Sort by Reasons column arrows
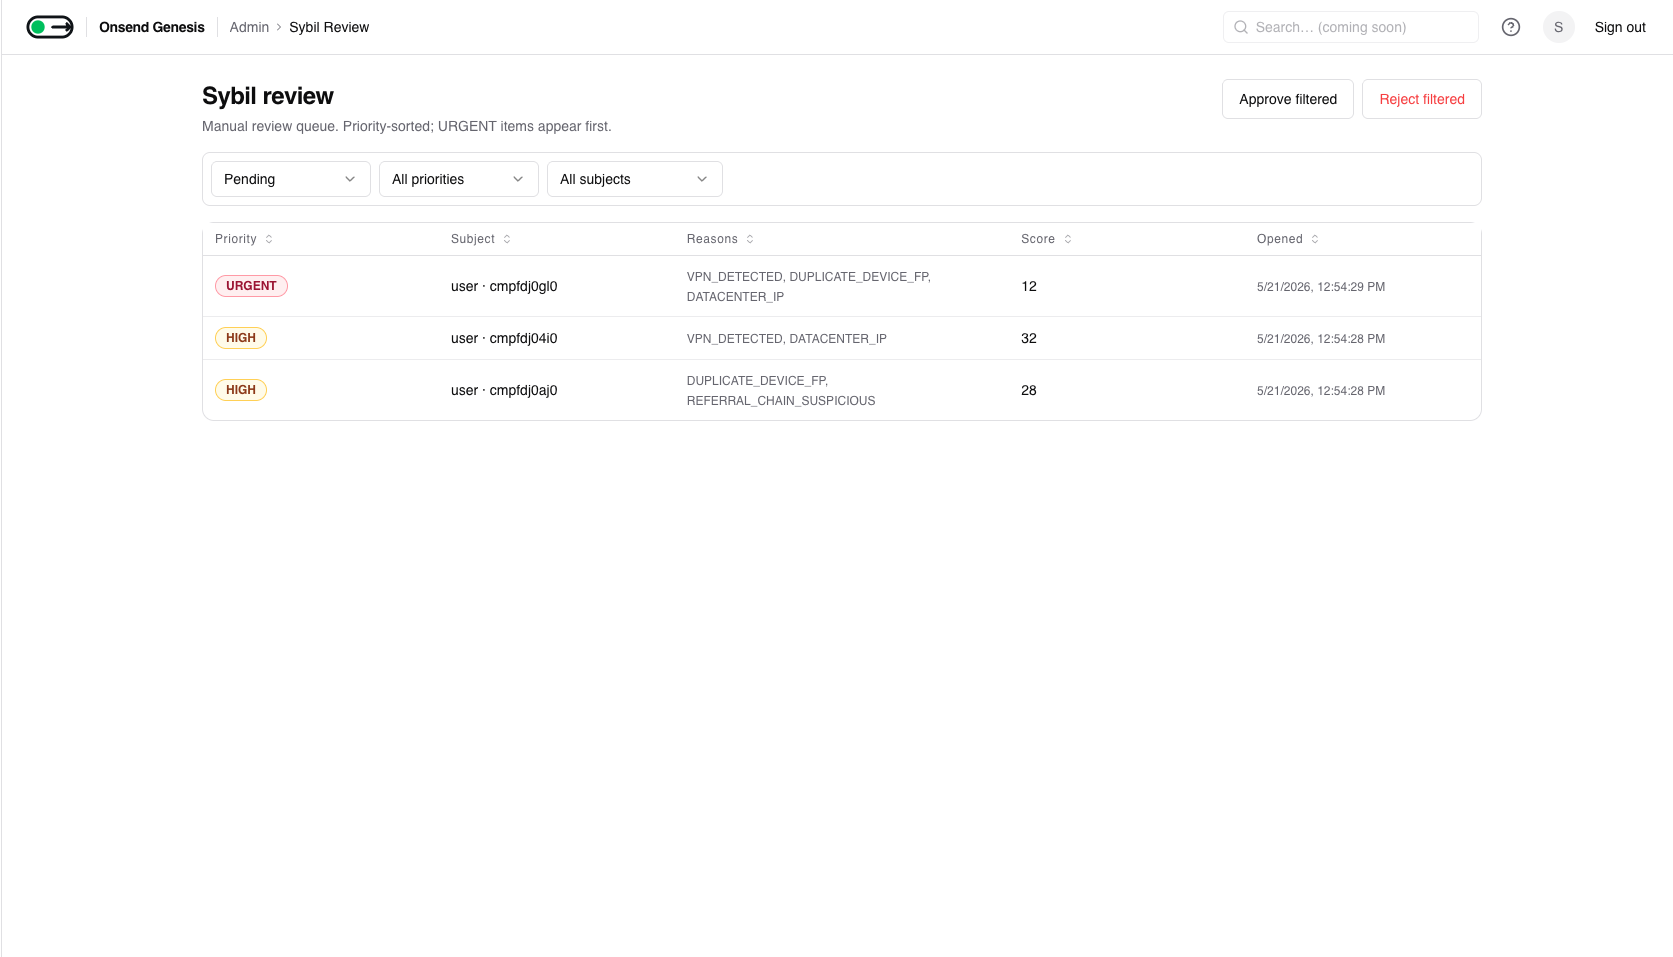 pyautogui.click(x=750, y=239)
